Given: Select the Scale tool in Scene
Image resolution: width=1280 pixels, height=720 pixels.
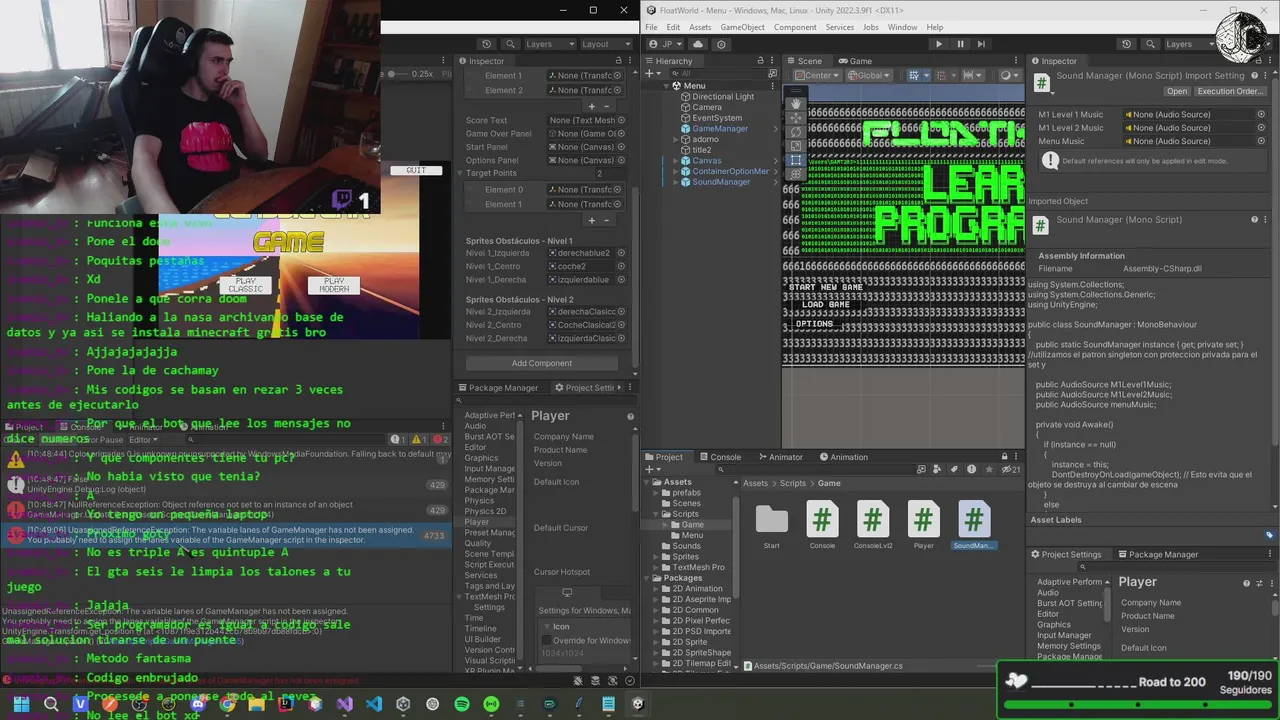Looking at the screenshot, I should tap(795, 146).
